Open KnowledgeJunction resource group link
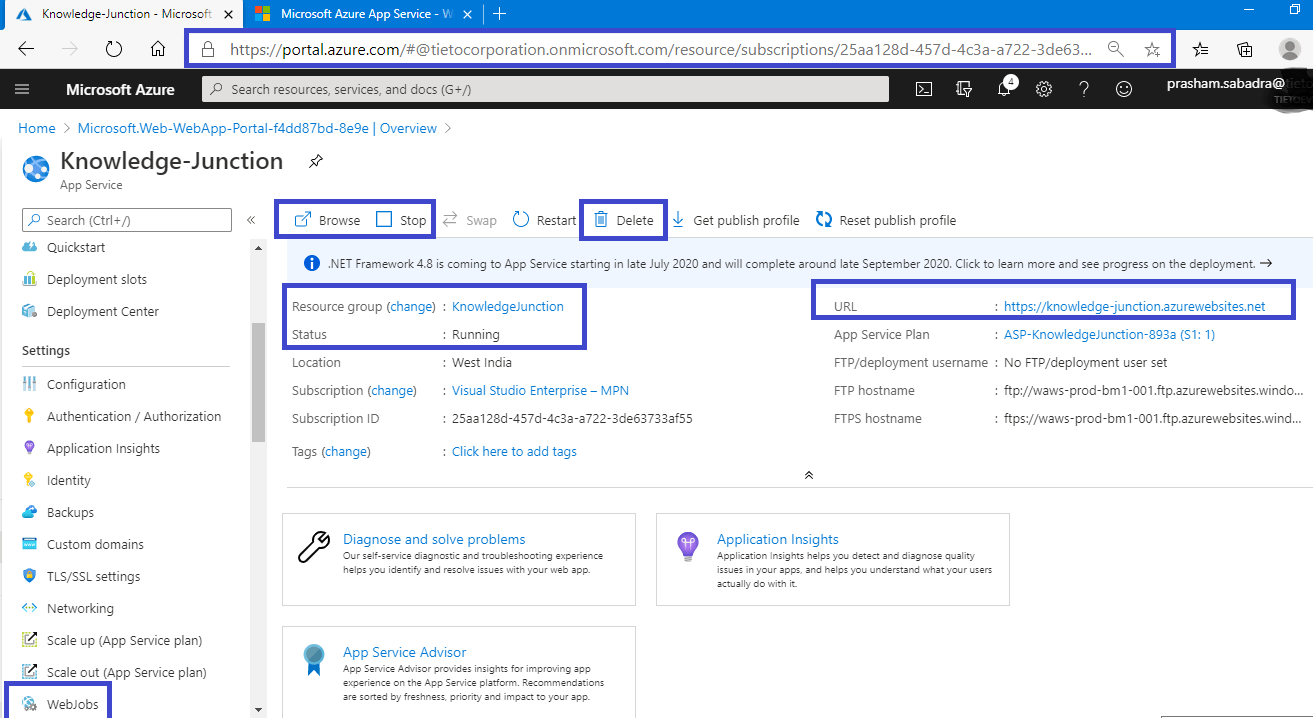Viewport: 1313px width, 718px height. [508, 306]
